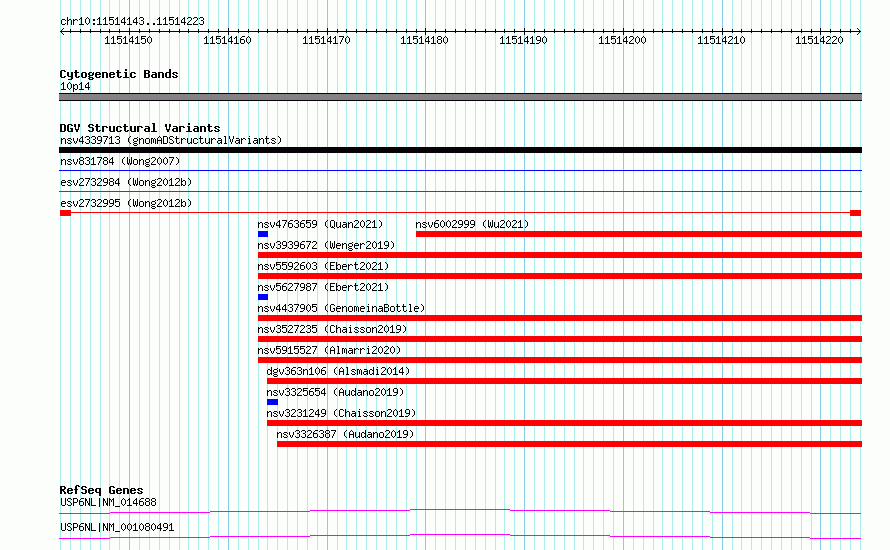The height and width of the screenshot is (550, 890).
Task: Open variant nsv5915527 (Almarri2020) label
Action: (329, 350)
